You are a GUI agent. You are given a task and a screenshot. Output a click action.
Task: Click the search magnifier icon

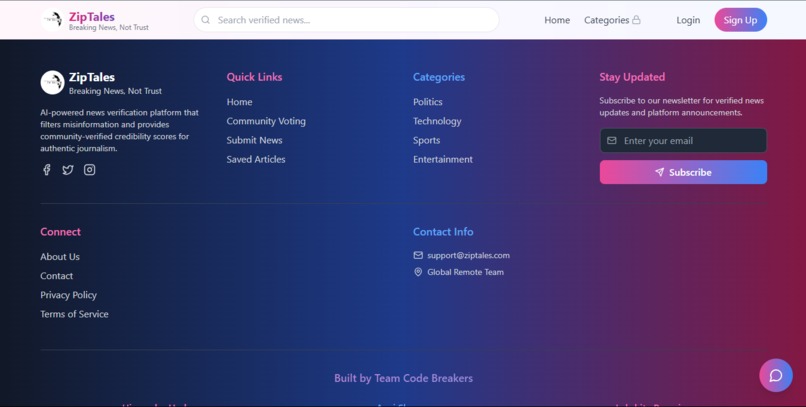(x=206, y=20)
